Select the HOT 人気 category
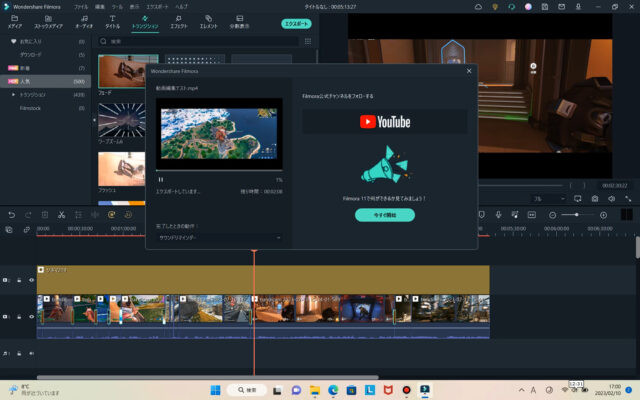 pyautogui.click(x=45, y=81)
